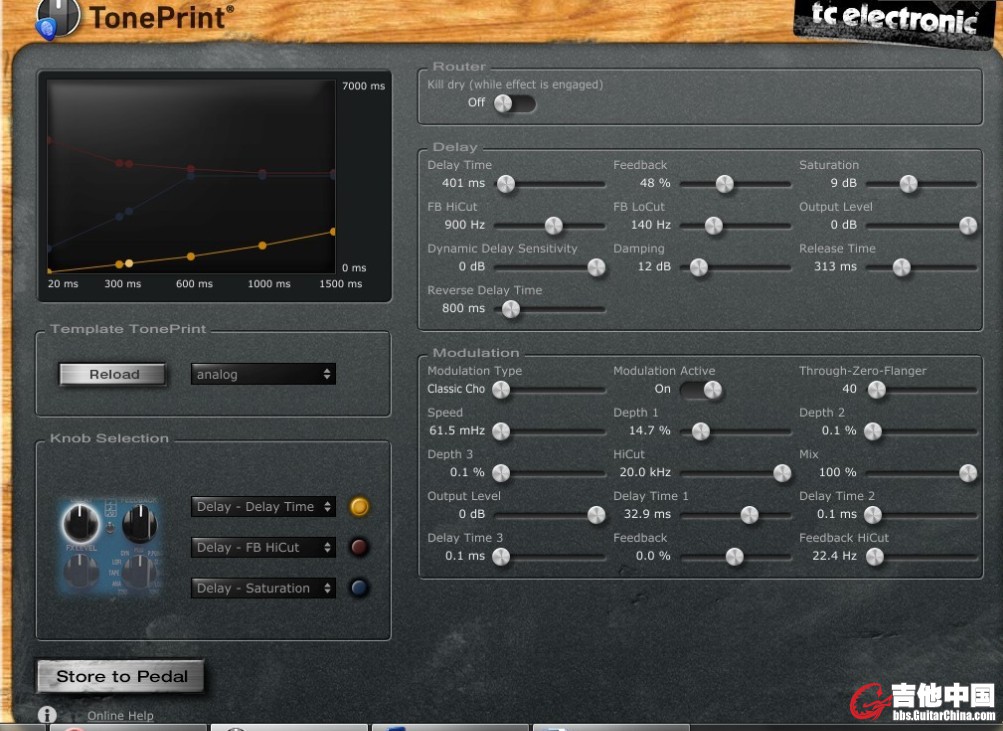Click the Through-Zero-Flanger slider handle
The image size is (1003, 731).
[x=877, y=389]
